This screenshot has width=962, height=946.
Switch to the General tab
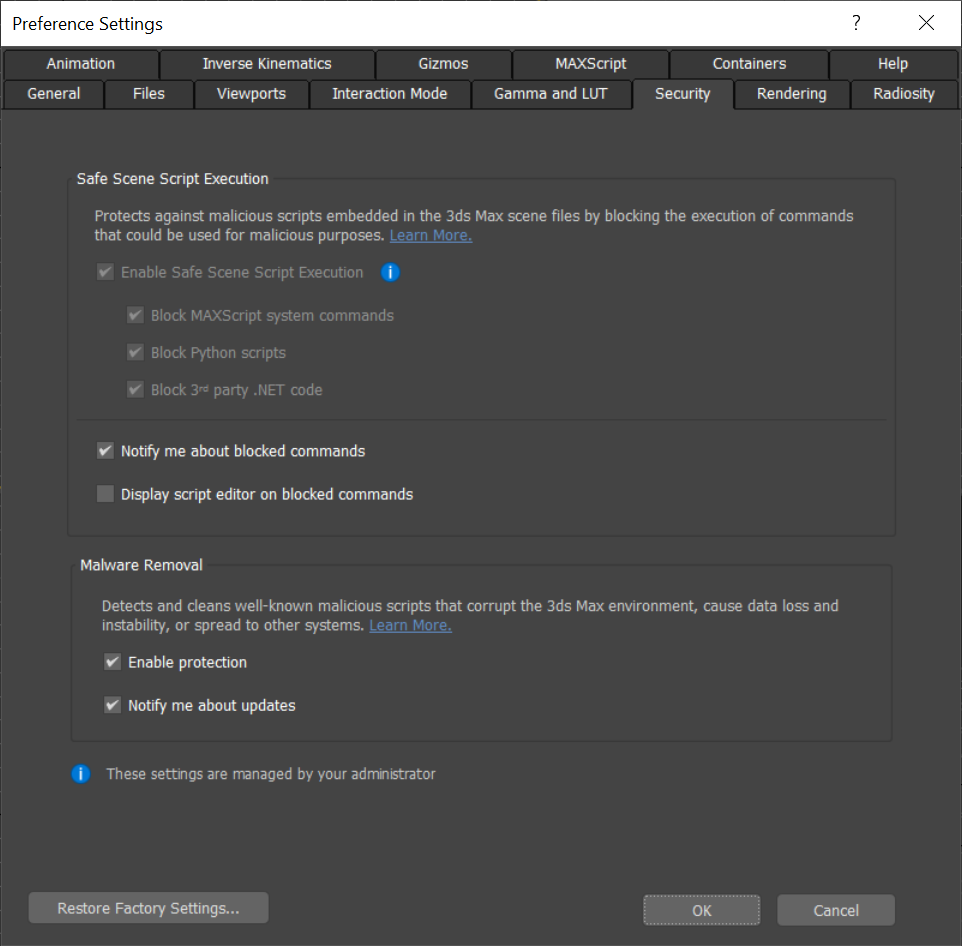[54, 94]
